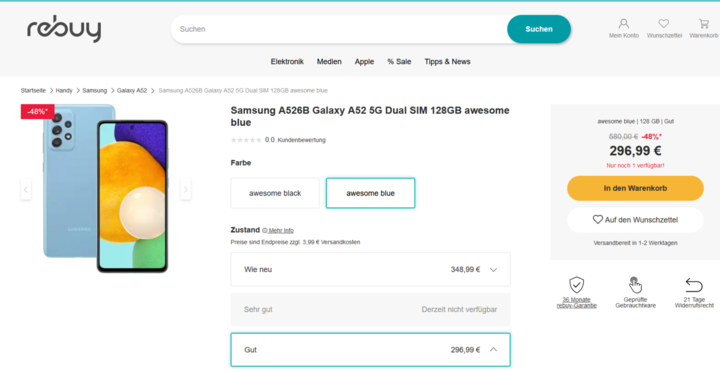
Task: Choose the Sehr gut condition row
Action: point(371,310)
